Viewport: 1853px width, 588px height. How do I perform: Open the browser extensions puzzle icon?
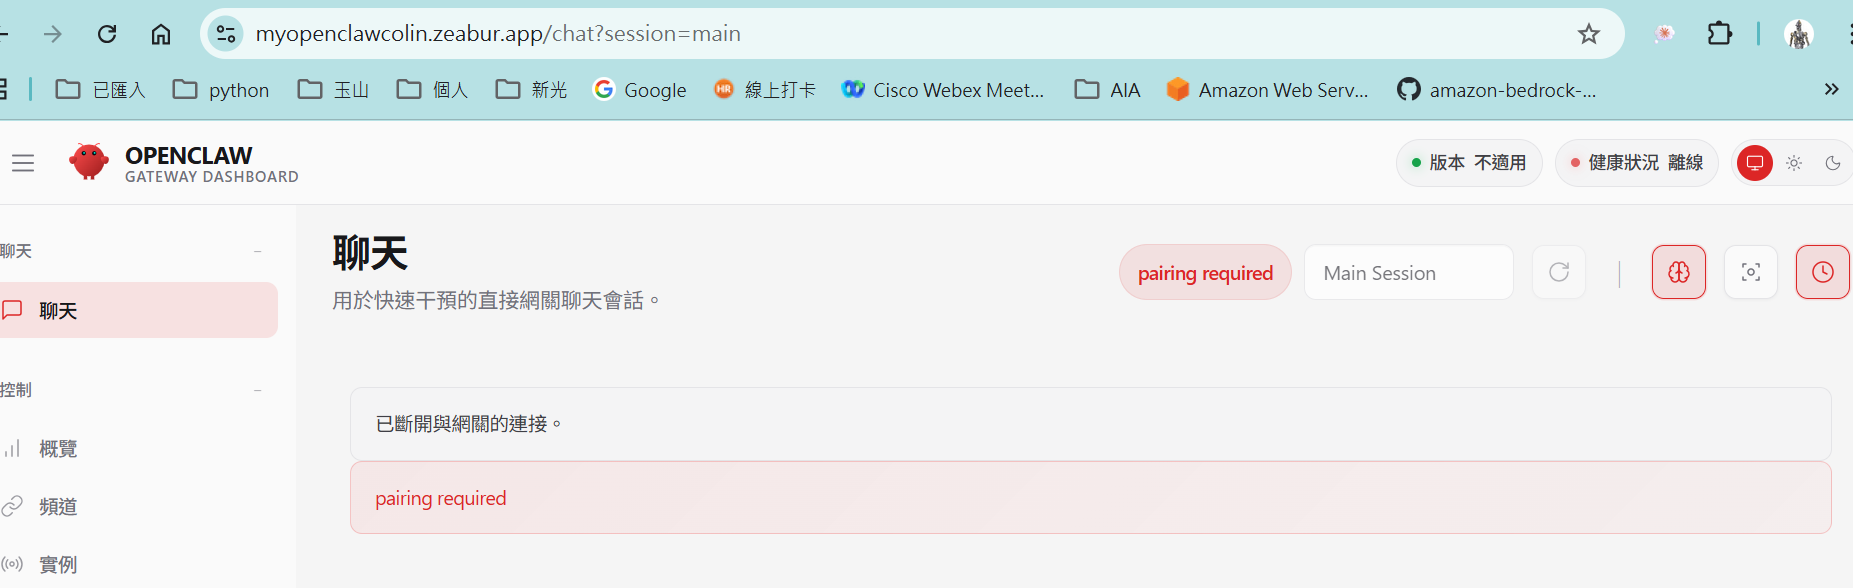pyautogui.click(x=1719, y=34)
